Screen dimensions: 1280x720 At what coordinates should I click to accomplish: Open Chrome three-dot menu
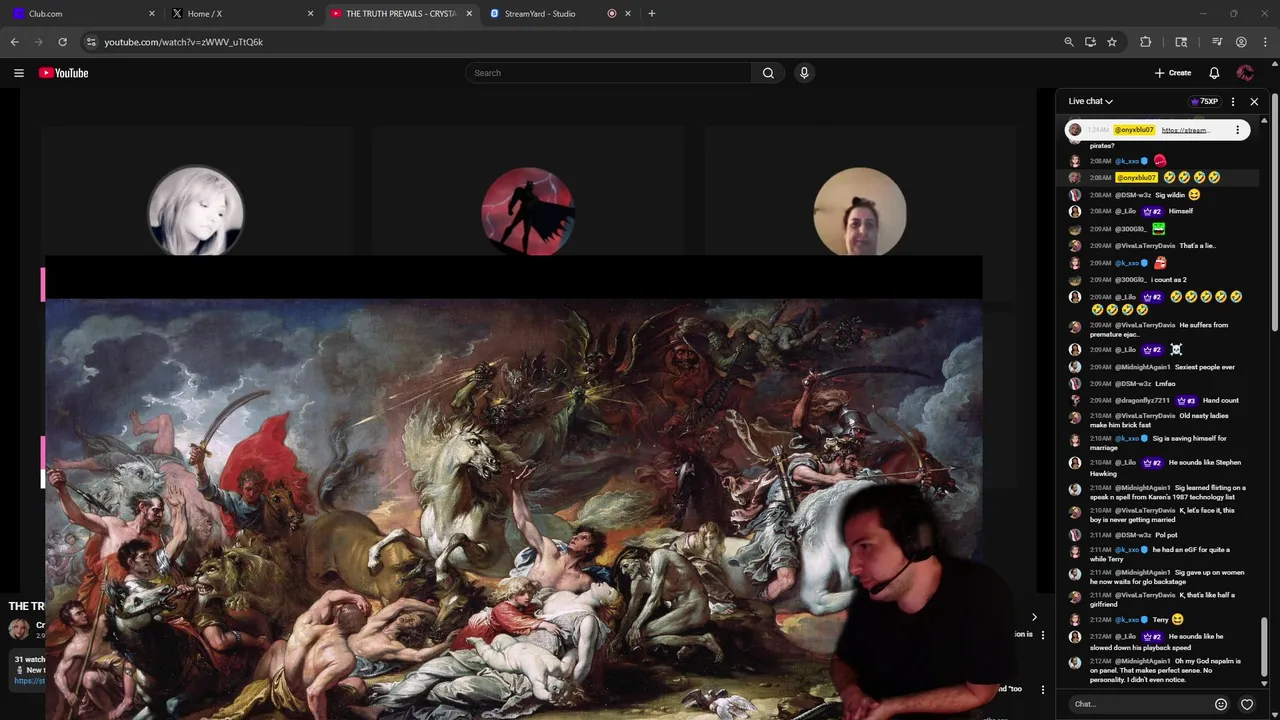pos(1265,42)
